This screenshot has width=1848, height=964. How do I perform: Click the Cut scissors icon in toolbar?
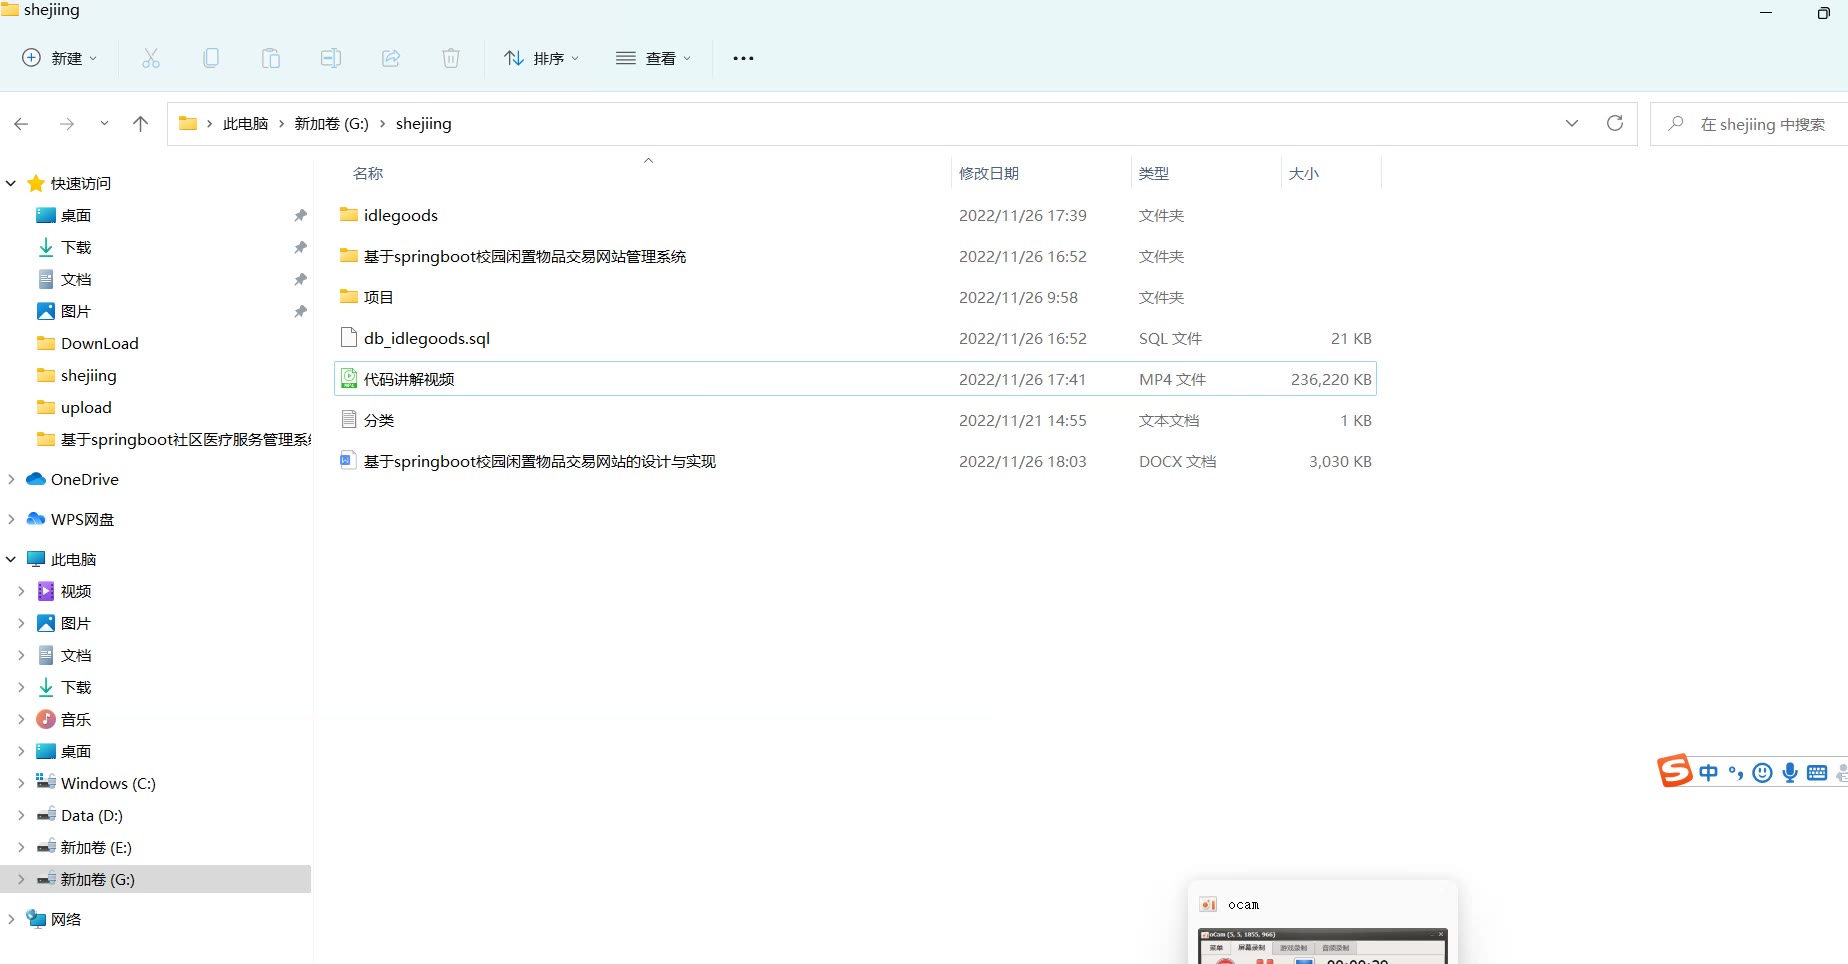(151, 59)
